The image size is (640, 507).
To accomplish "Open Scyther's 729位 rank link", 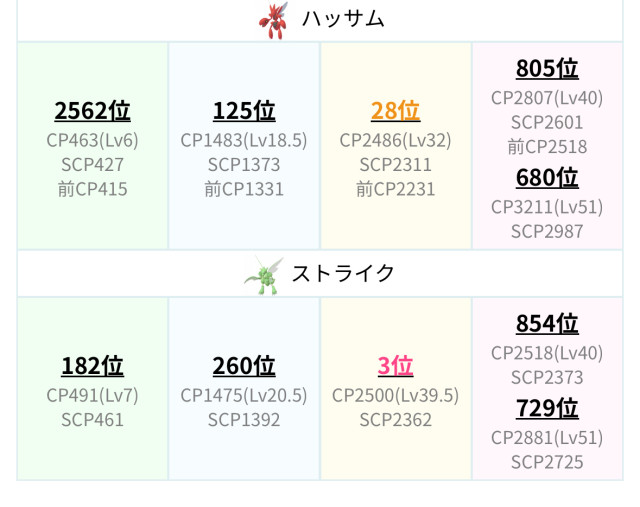I will coord(547,409).
